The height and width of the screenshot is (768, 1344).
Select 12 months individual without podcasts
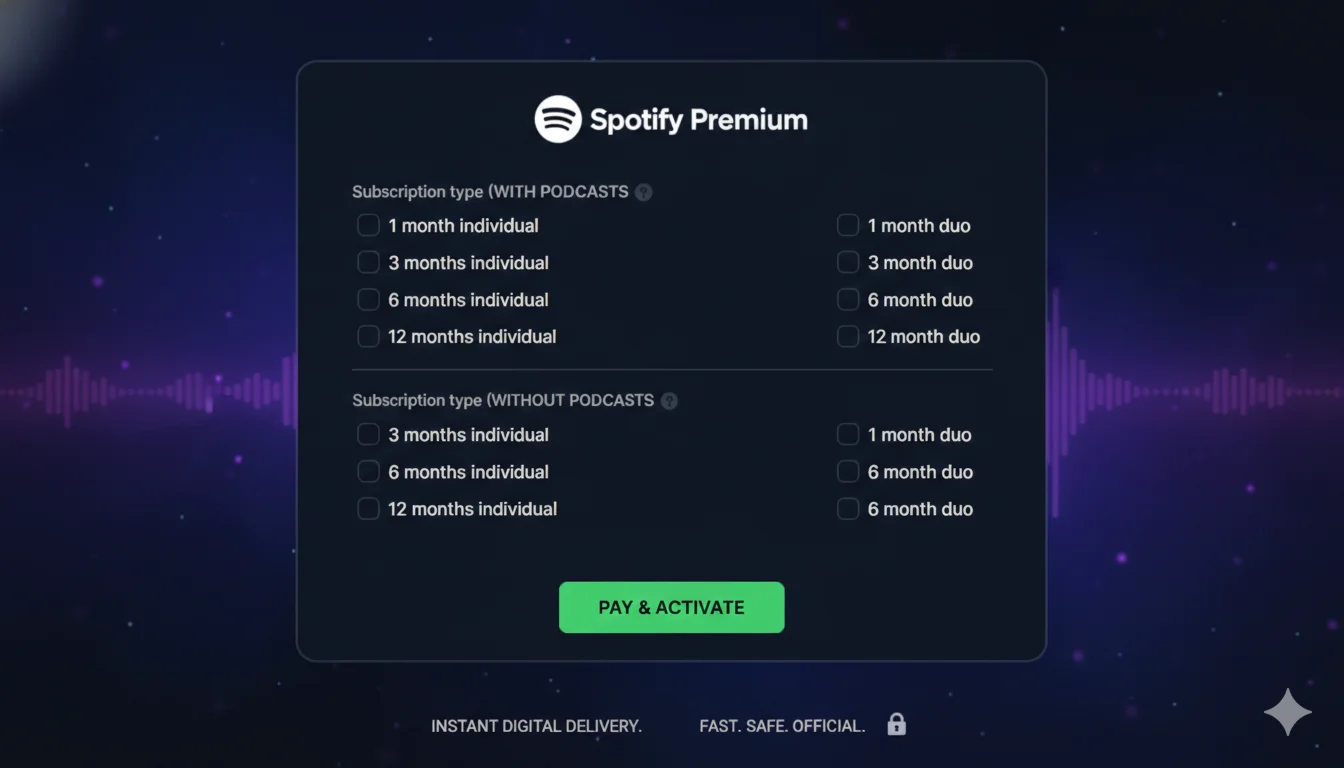(x=368, y=508)
